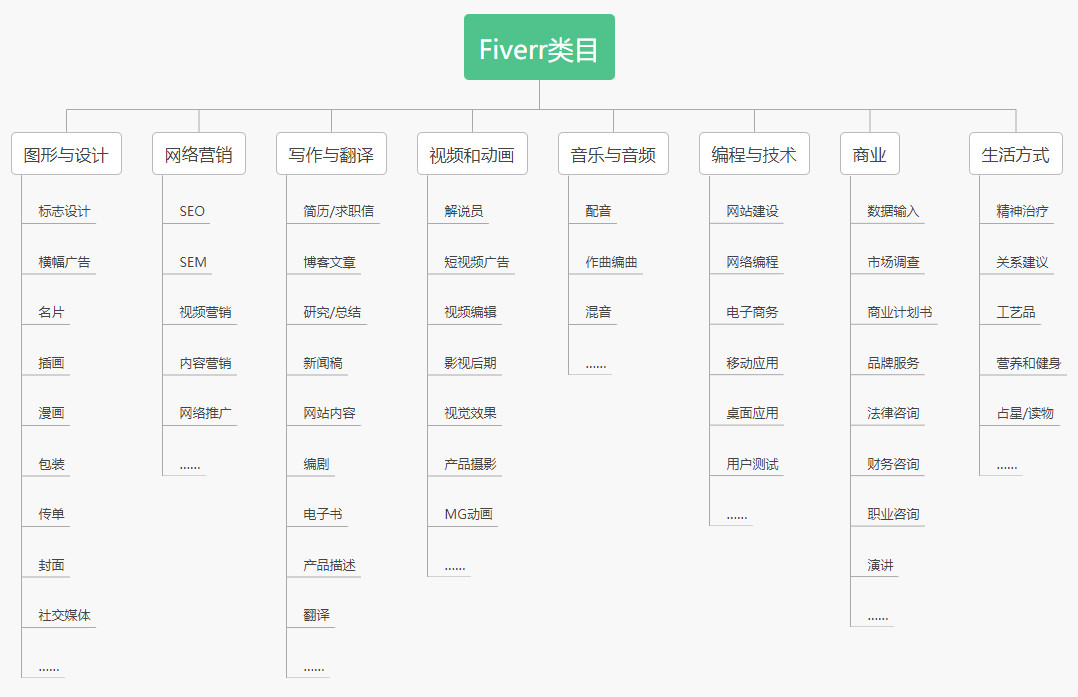Click the 市场调查 subtopic
Image resolution: width=1078 pixels, height=697 pixels.
tap(893, 262)
